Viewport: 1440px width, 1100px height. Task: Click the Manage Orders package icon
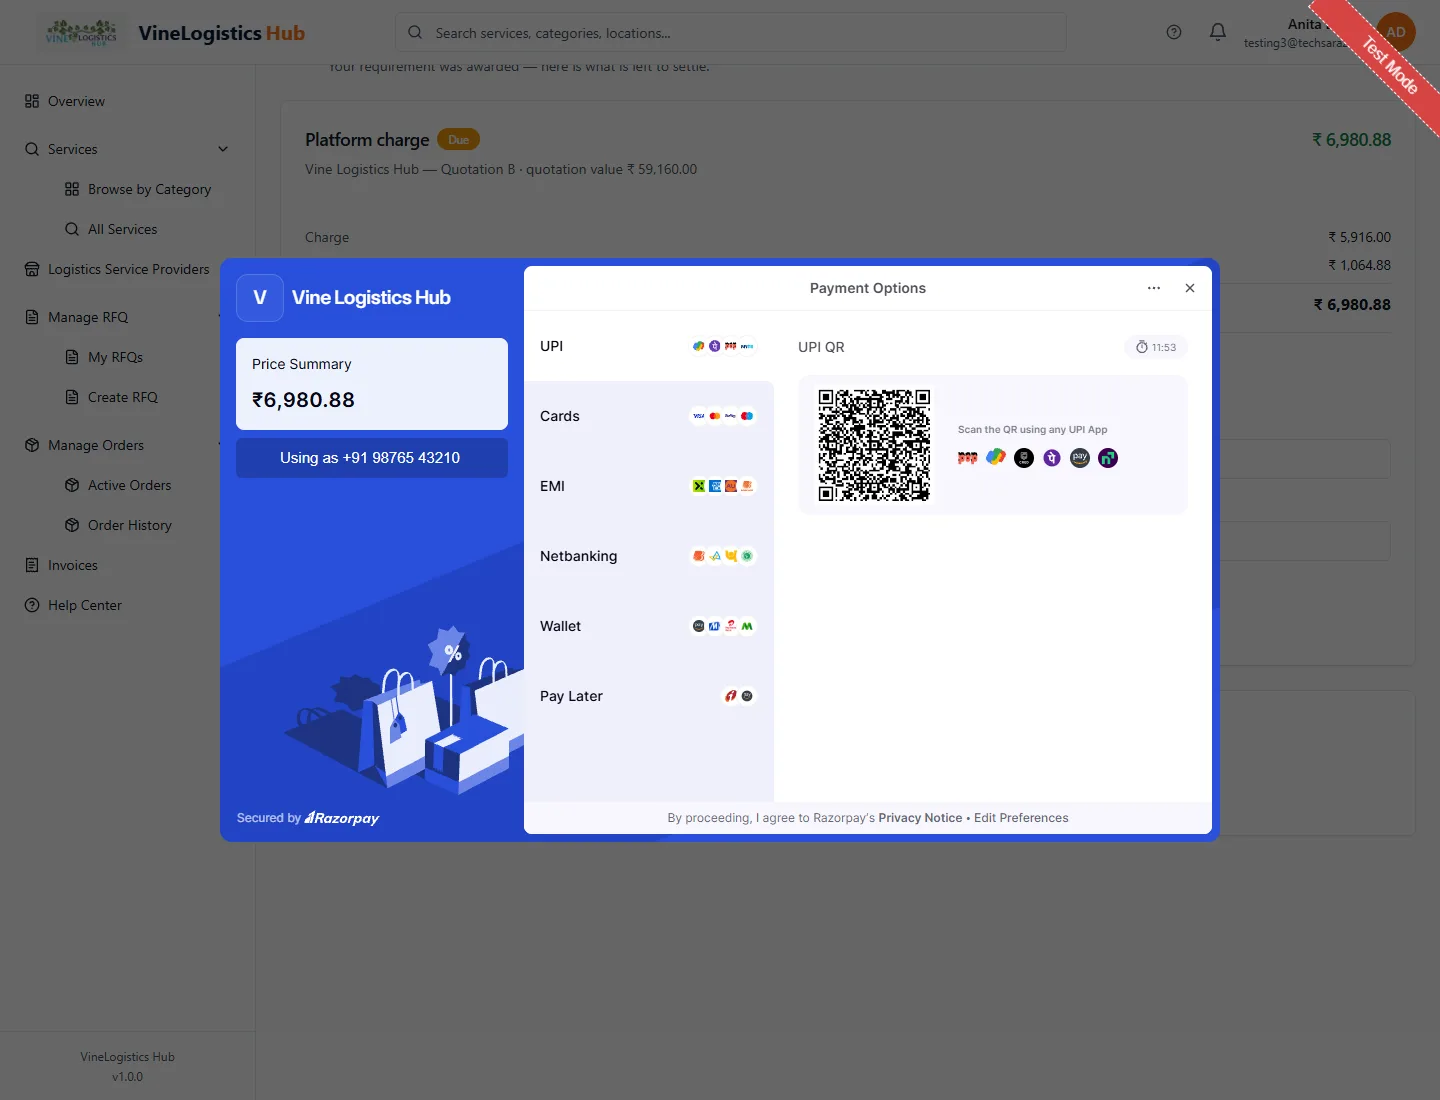point(32,445)
